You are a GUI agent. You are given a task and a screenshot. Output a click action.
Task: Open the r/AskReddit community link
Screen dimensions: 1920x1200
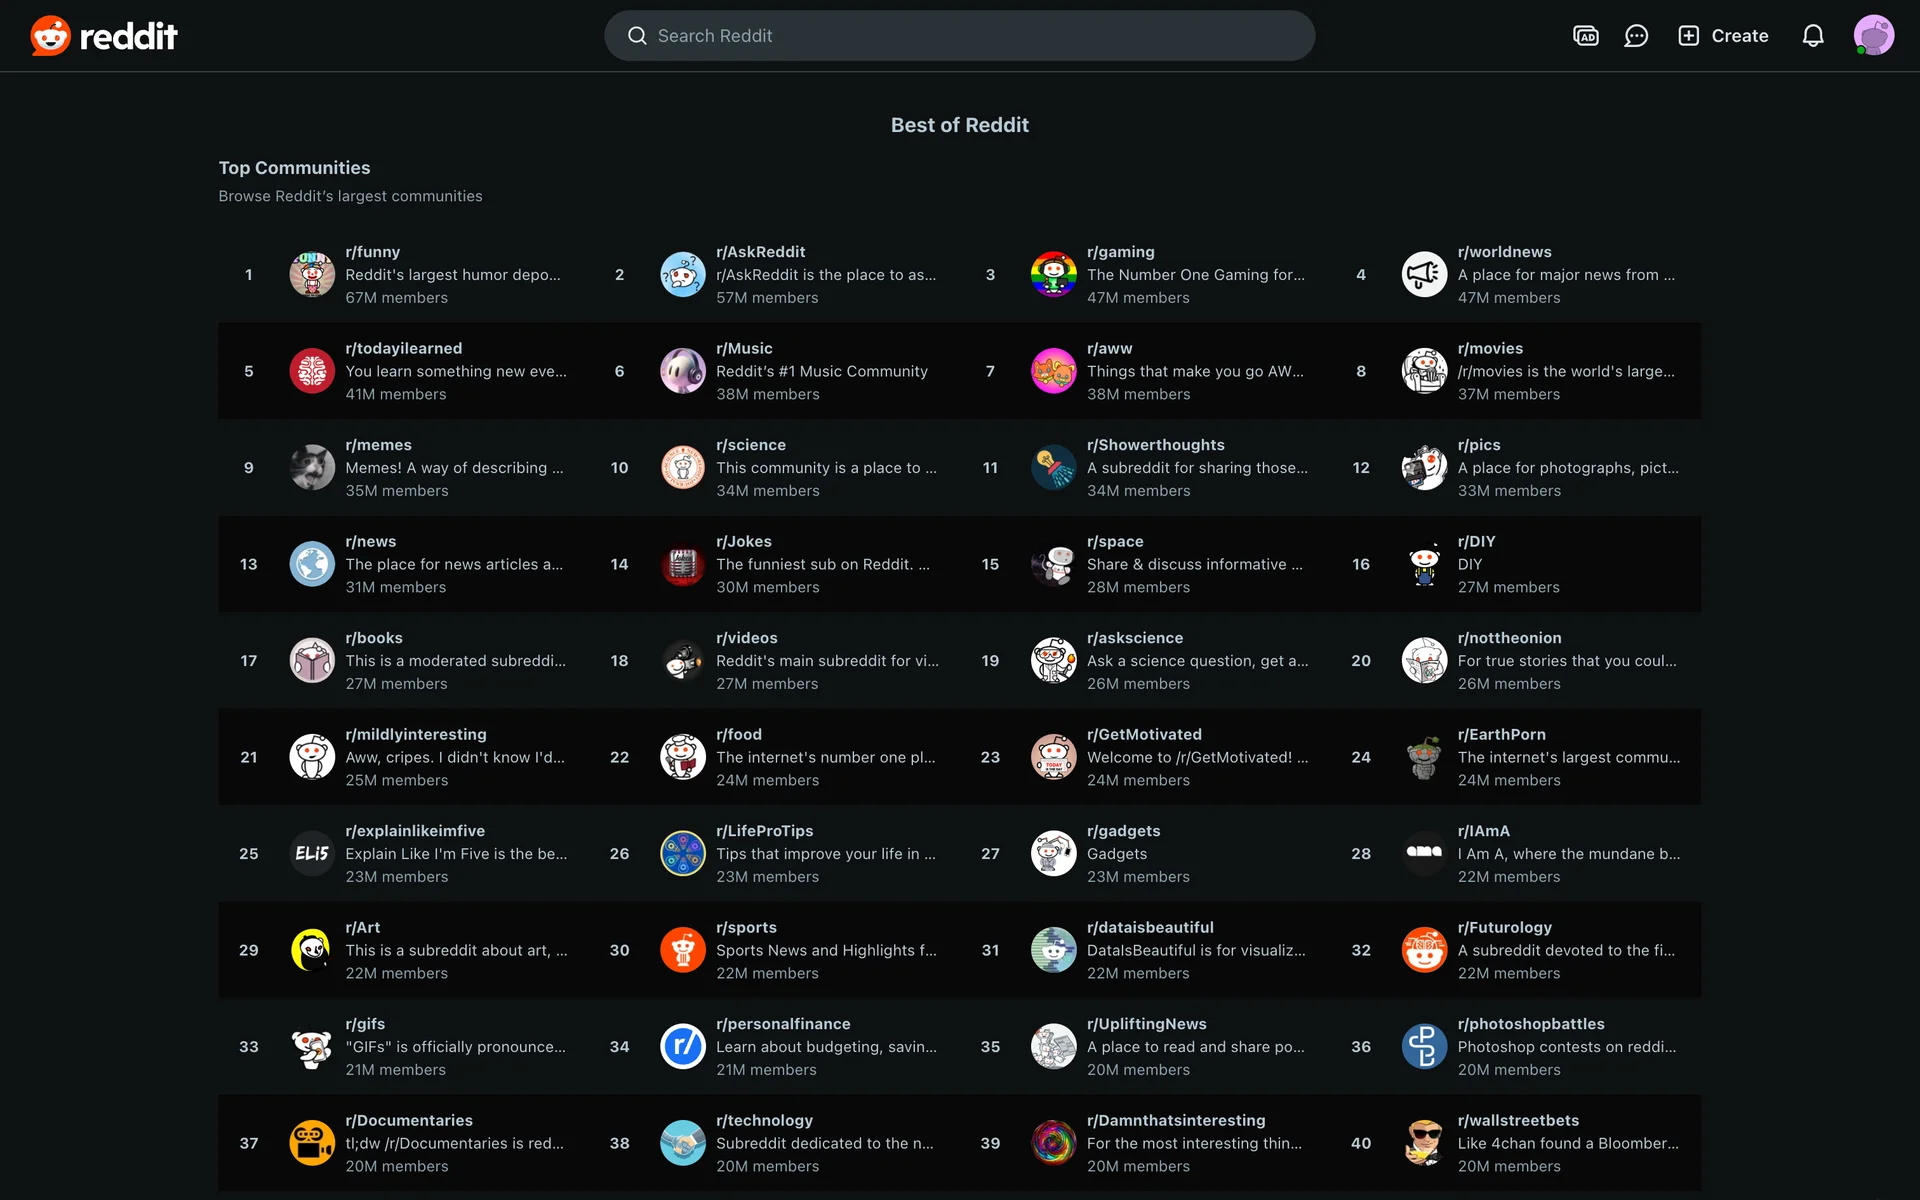click(x=760, y=252)
